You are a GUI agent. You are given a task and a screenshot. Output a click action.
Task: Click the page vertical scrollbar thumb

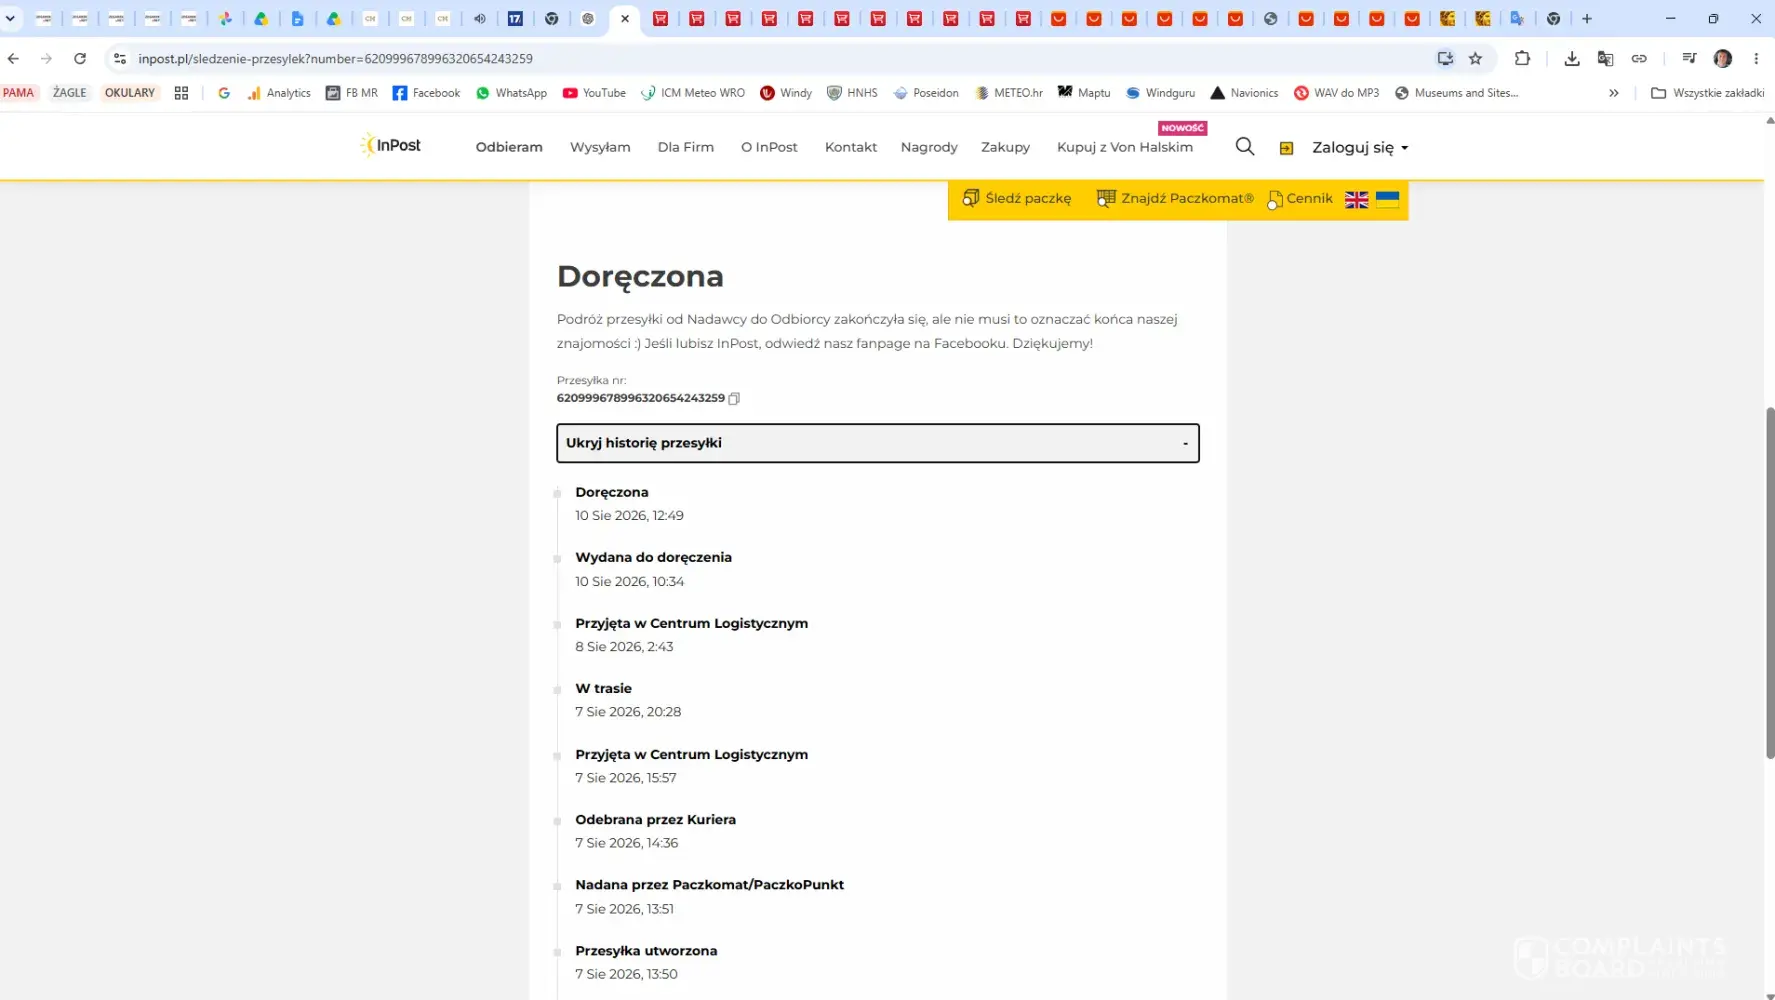coord(1769,582)
